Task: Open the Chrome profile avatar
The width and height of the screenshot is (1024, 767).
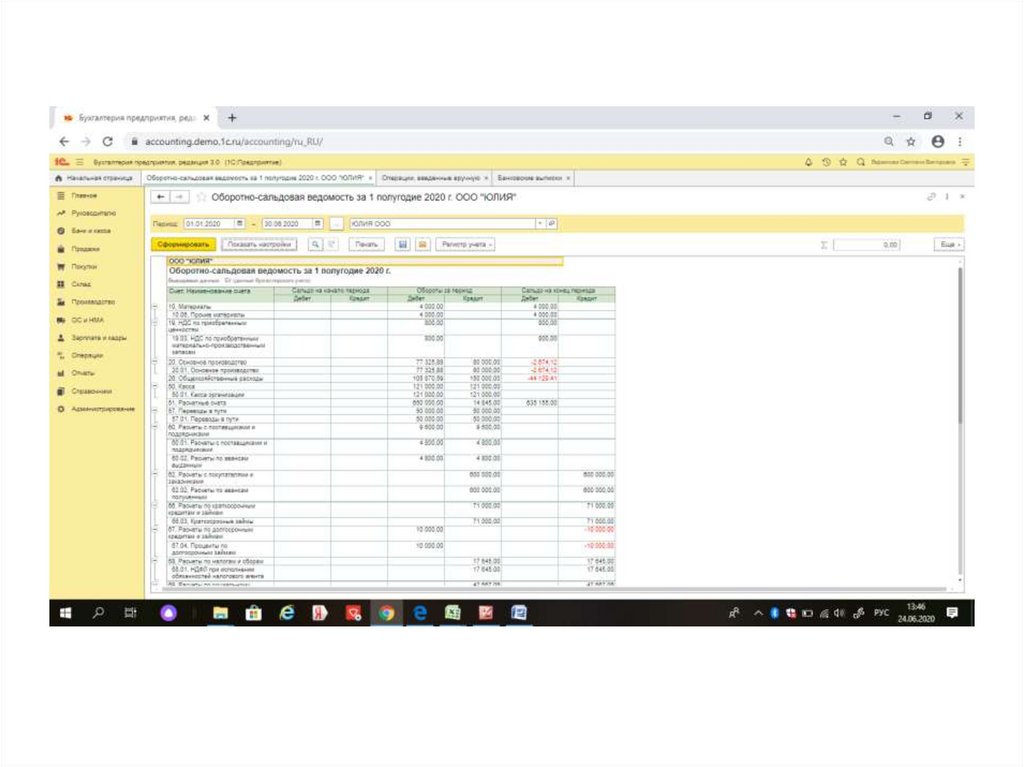Action: pos(938,141)
